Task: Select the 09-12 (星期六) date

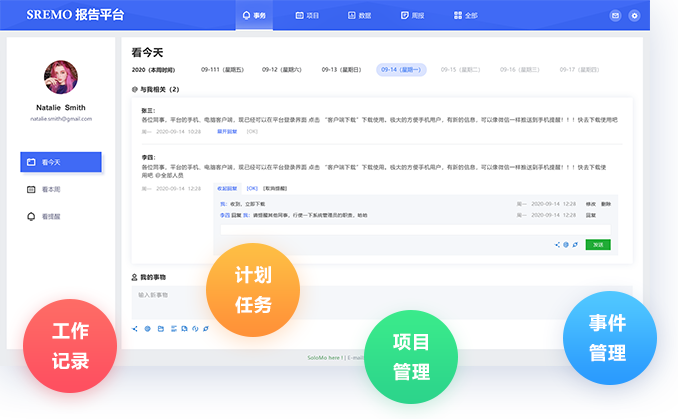Action: click(281, 70)
